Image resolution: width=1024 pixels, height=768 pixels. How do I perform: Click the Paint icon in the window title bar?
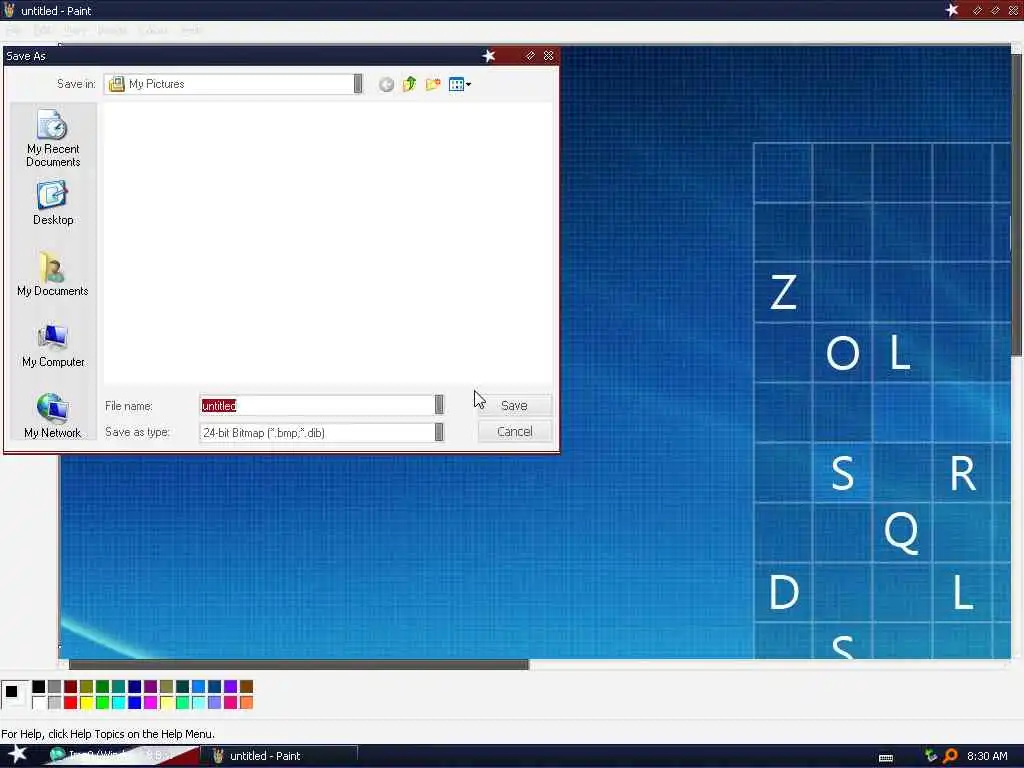click(x=9, y=10)
